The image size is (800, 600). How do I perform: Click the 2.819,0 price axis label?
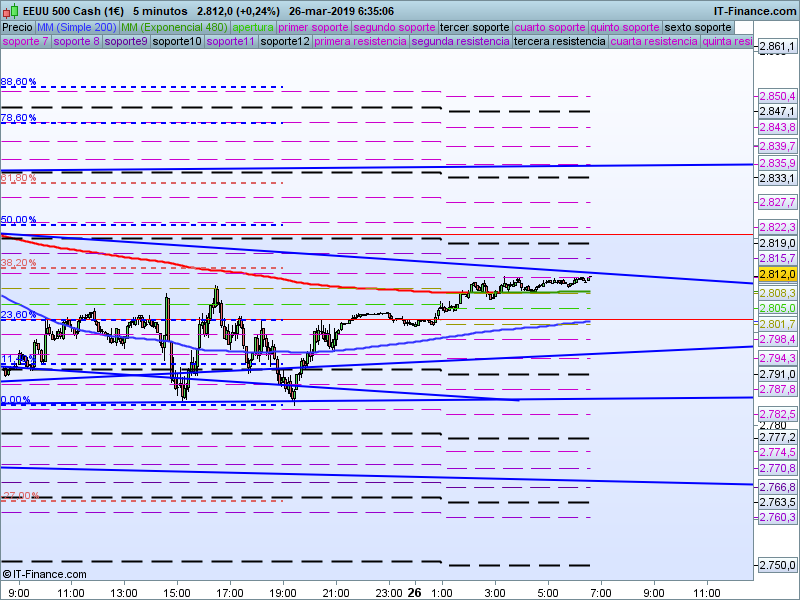(777, 243)
